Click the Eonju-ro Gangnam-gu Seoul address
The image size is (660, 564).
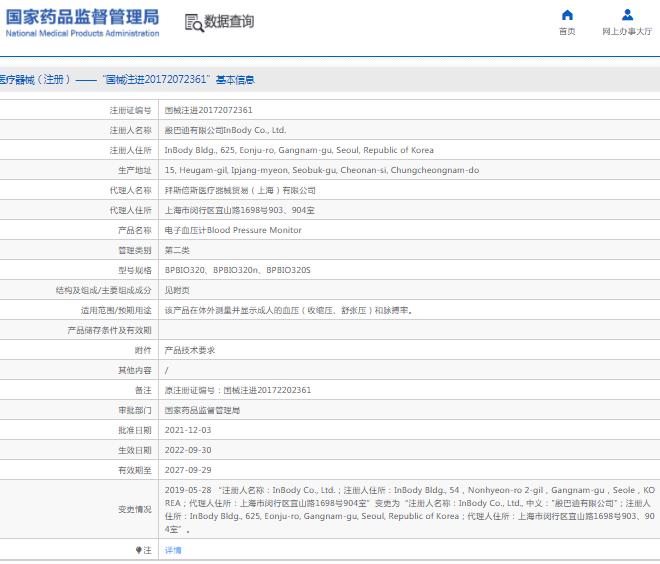299,150
